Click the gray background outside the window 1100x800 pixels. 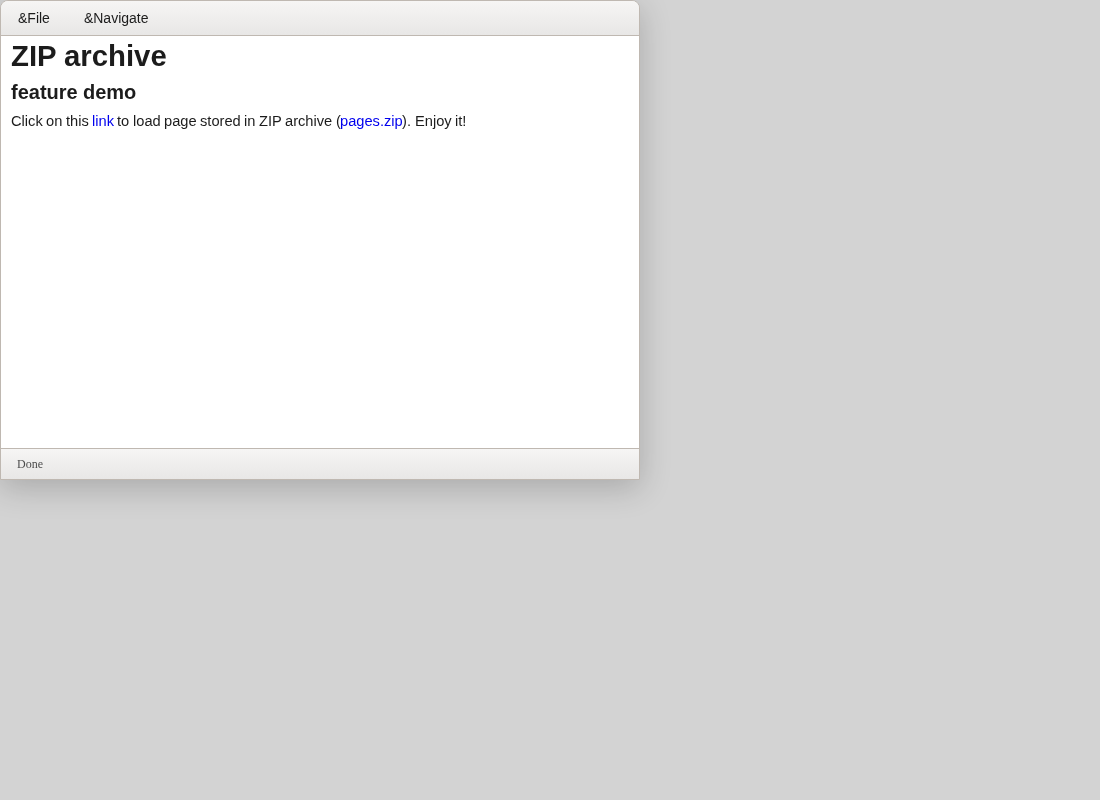(870, 400)
